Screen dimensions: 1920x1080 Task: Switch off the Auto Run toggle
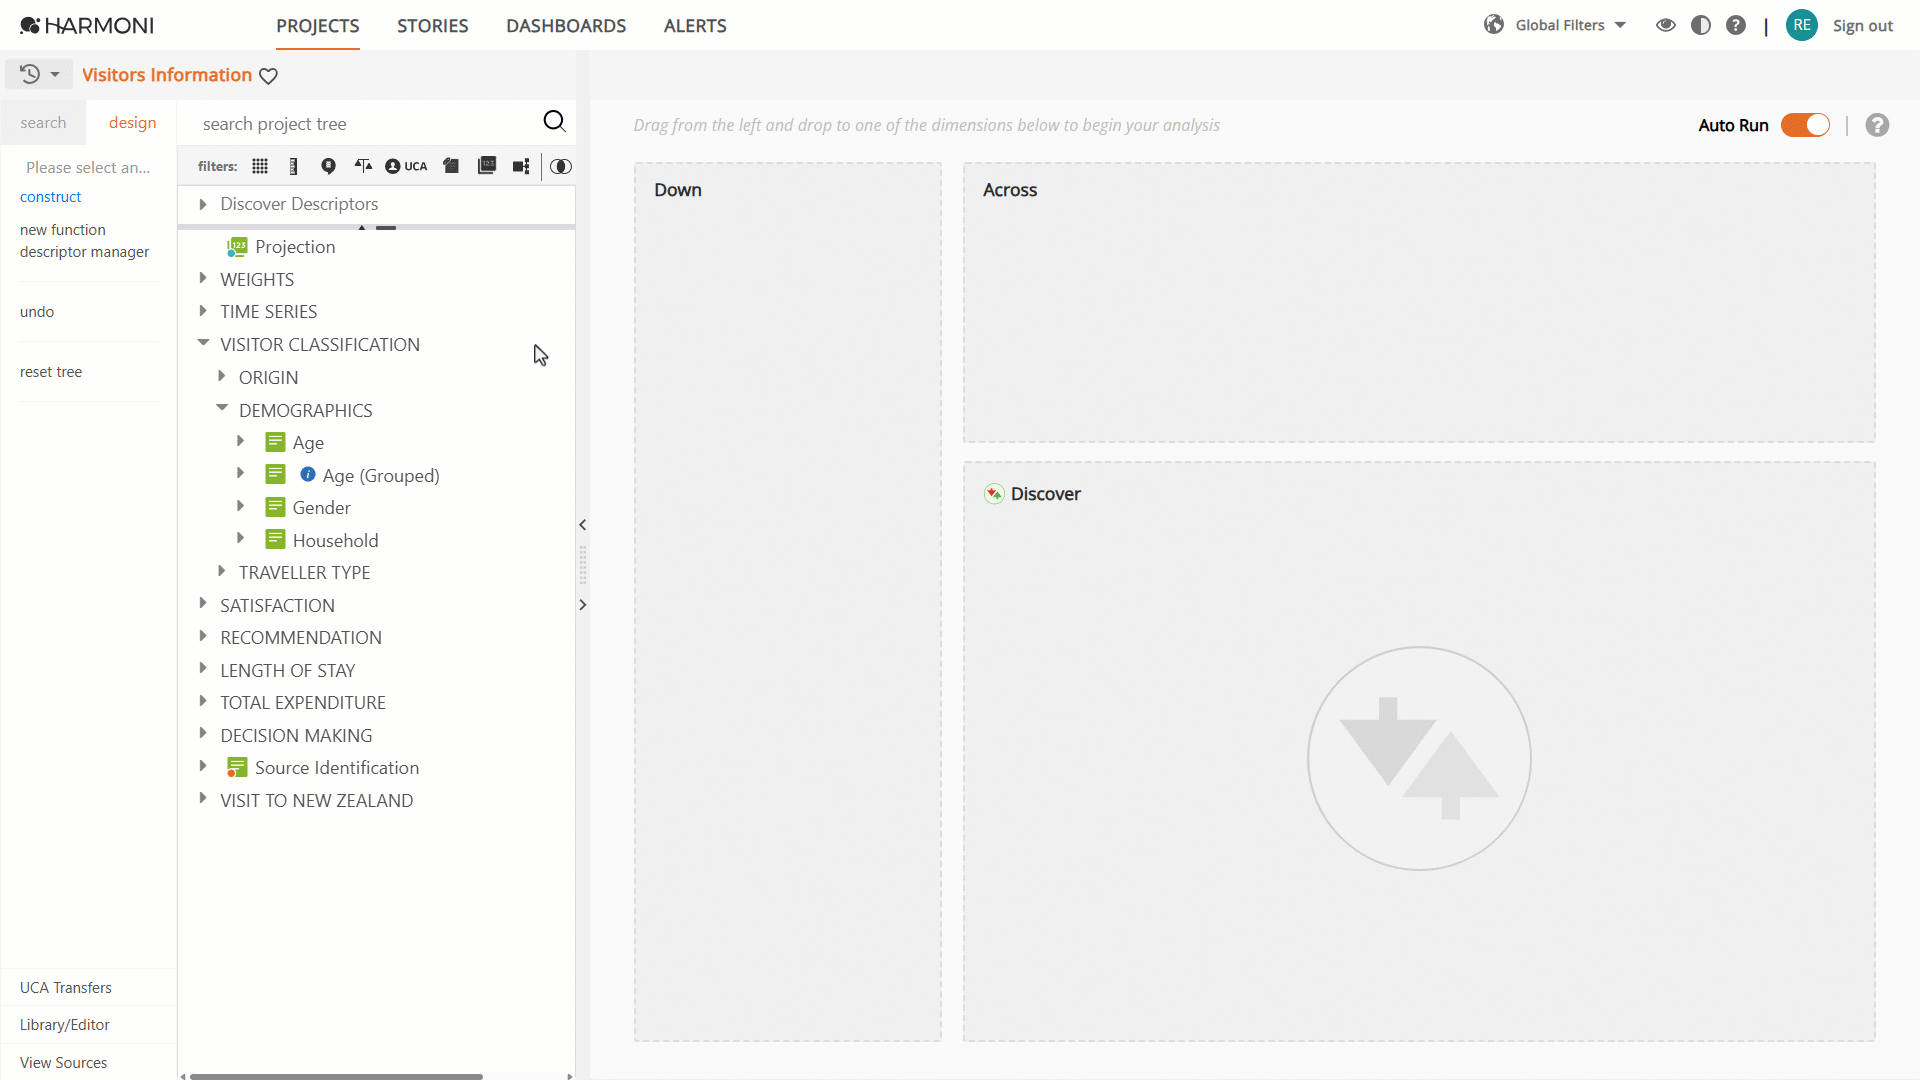[x=1805, y=125]
